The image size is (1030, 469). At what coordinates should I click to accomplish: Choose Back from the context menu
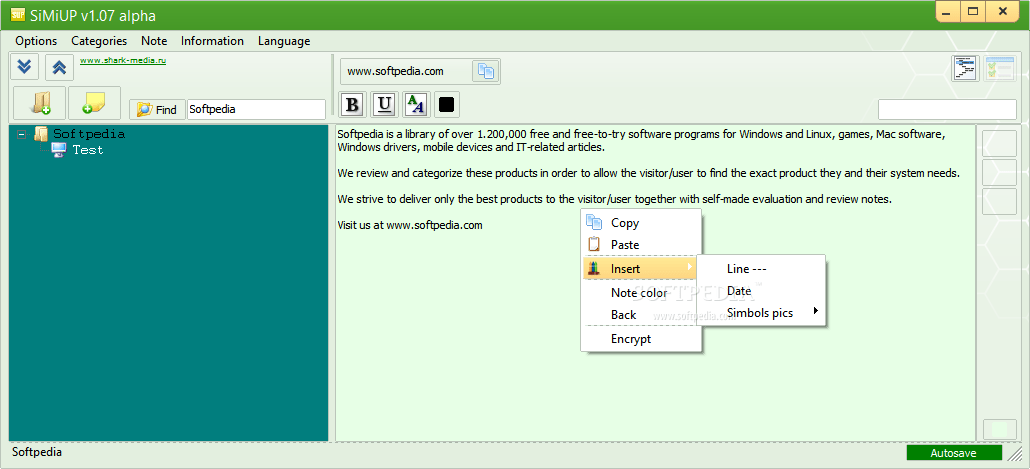click(641, 315)
